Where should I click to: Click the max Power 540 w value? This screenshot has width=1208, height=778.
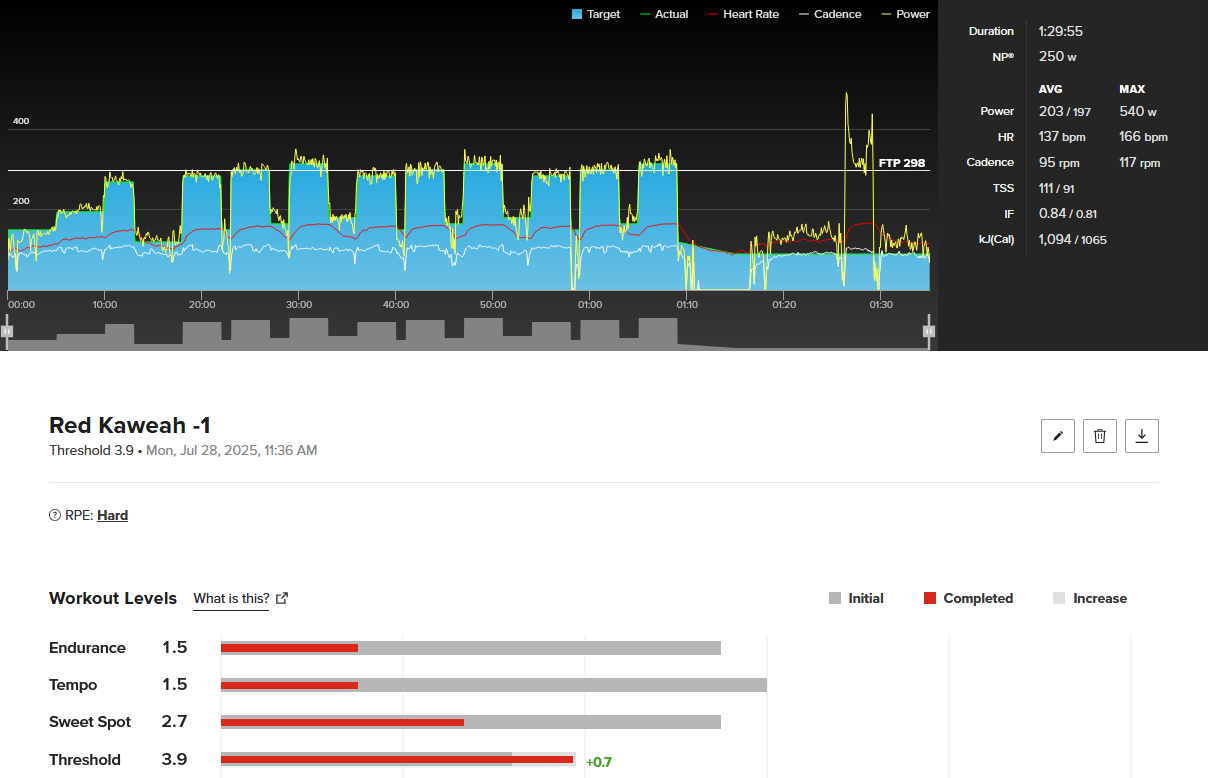[x=1138, y=111]
